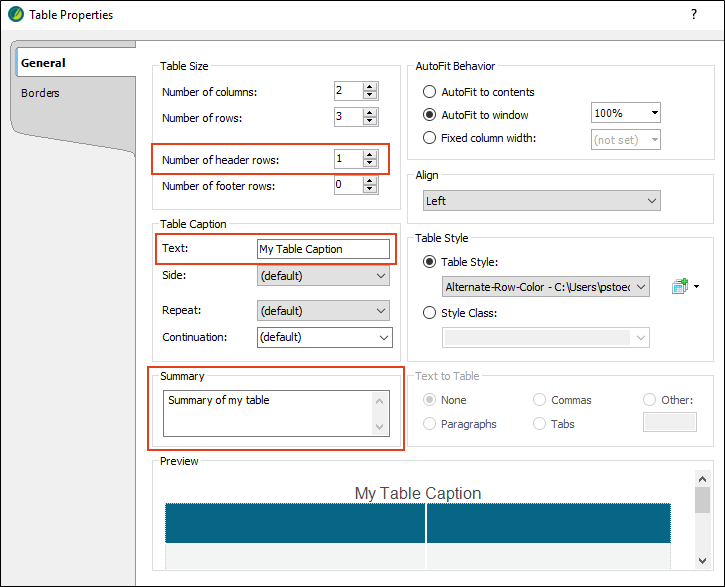Screen dimensions: 725x587
Task: Choose the Style Class radio button
Action: 430,313
